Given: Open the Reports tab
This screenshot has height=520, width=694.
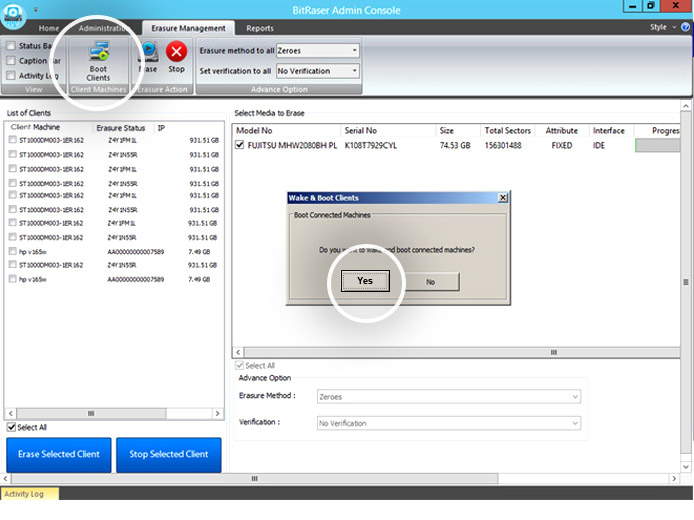Looking at the screenshot, I should [260, 28].
